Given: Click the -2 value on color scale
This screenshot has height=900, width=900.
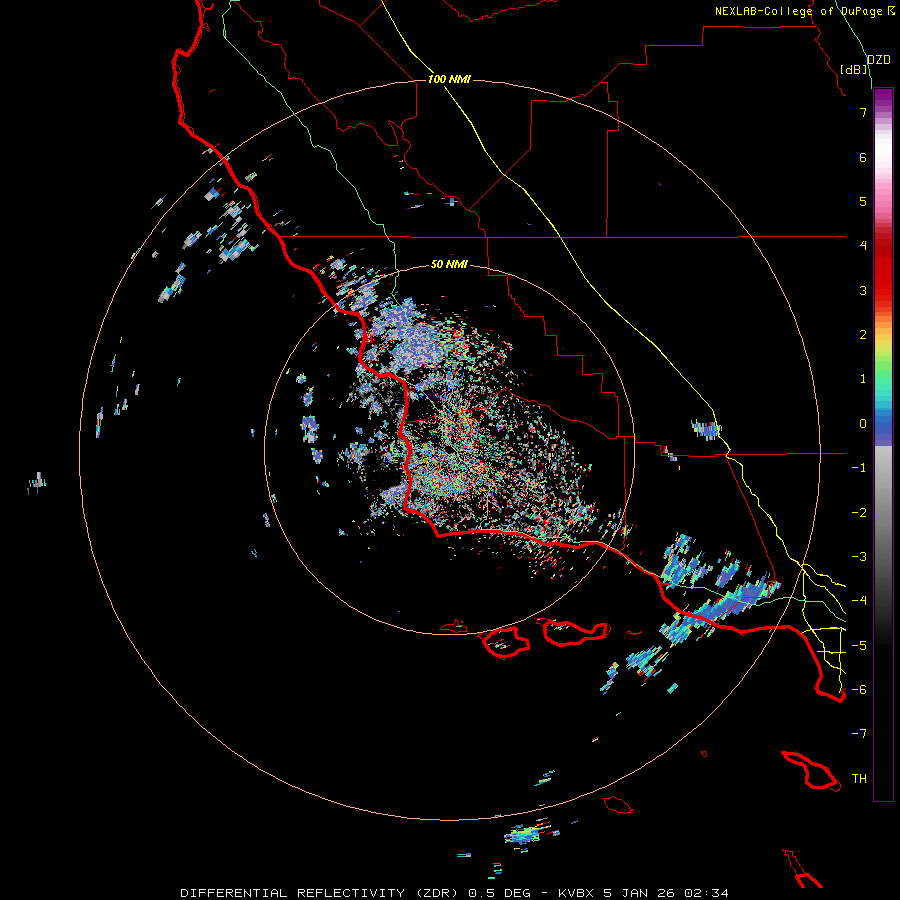Looking at the screenshot, I should (x=859, y=513).
